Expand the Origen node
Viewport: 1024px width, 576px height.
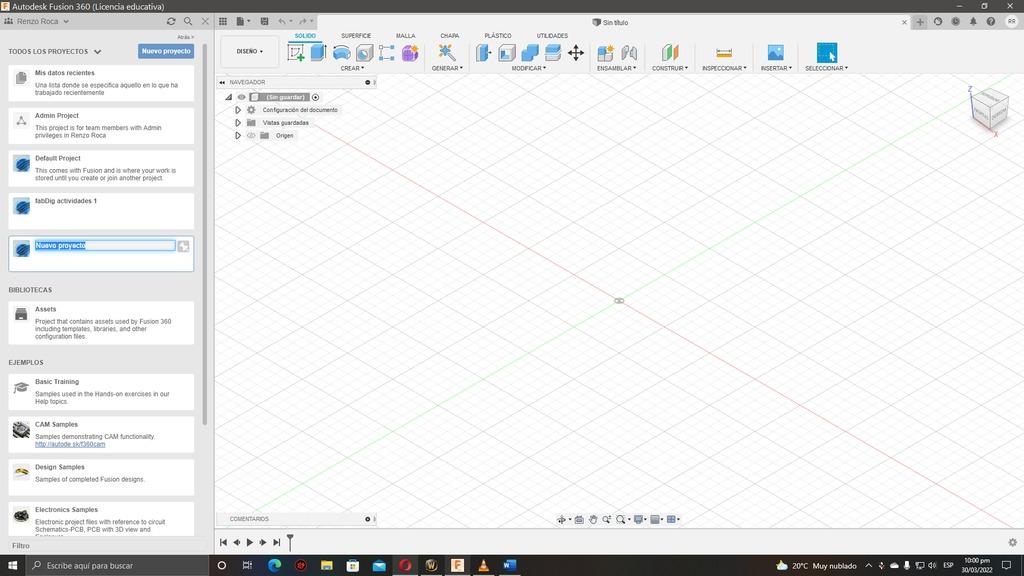[238, 136]
